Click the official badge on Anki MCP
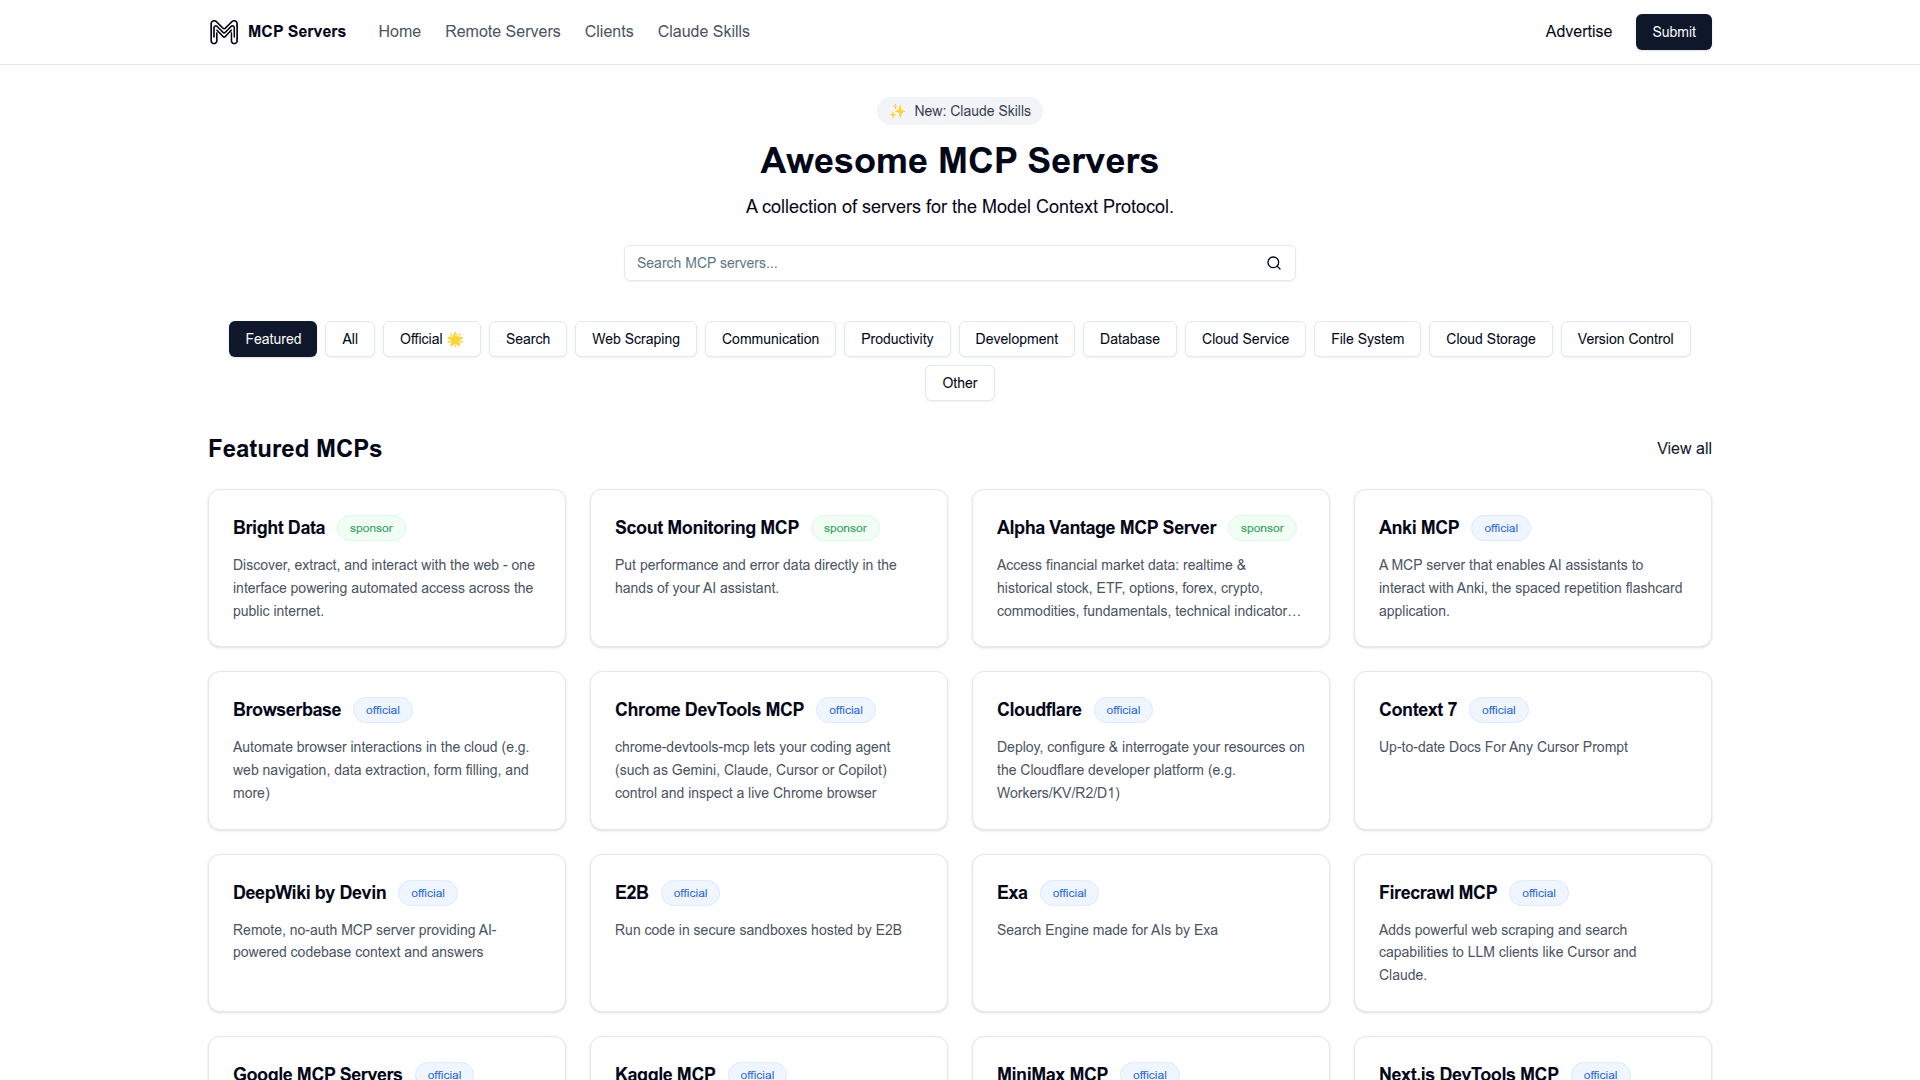1920x1080 pixels. pyautogui.click(x=1500, y=528)
